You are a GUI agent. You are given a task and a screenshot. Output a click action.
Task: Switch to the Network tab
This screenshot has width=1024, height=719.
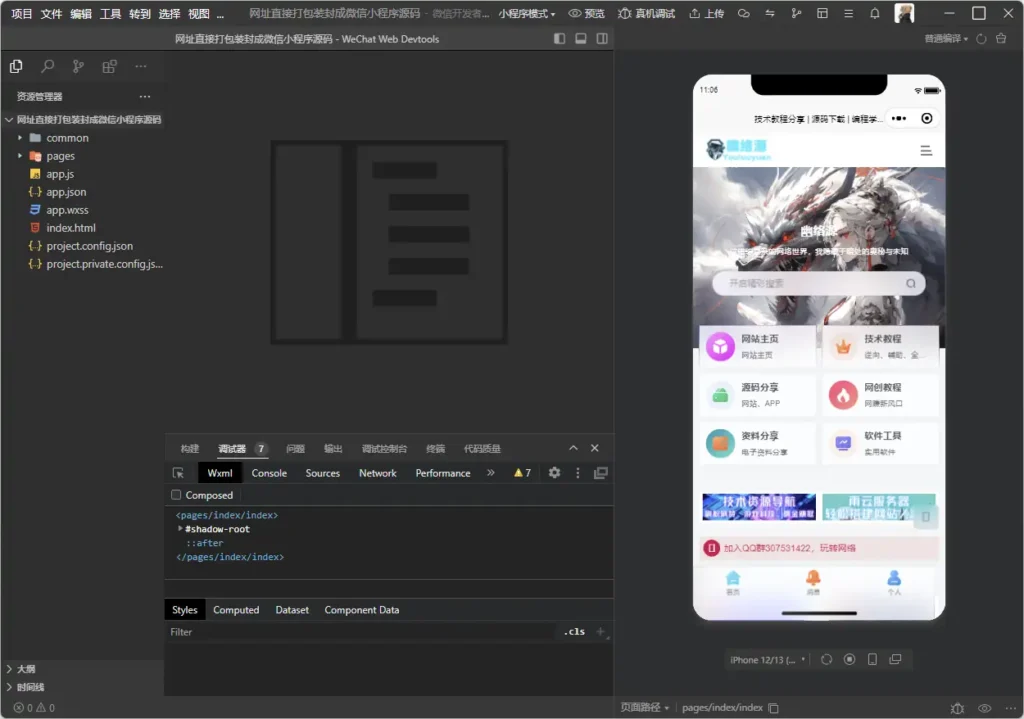pyautogui.click(x=377, y=473)
